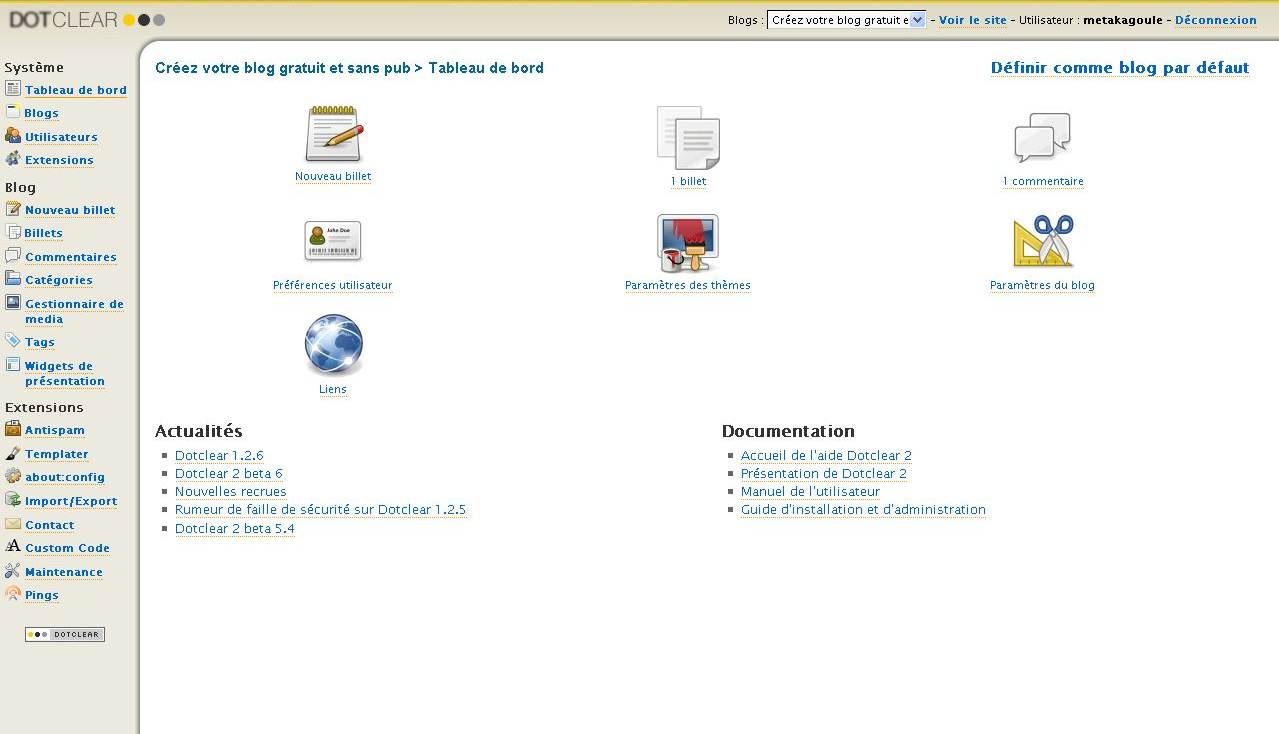Click the Liens text label under the globe
1279x734 pixels.
click(333, 389)
